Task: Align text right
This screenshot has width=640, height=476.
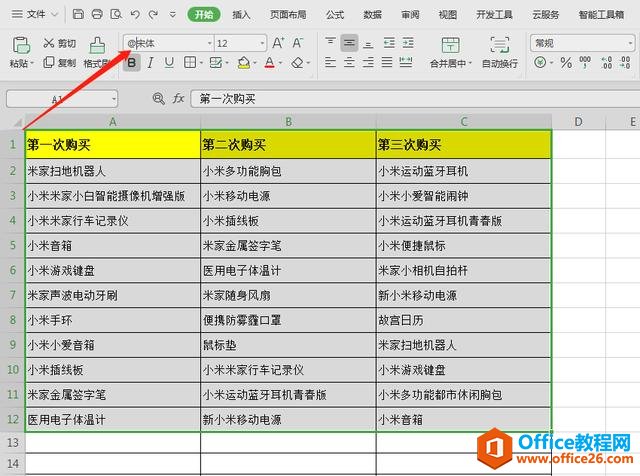Action: tap(368, 62)
